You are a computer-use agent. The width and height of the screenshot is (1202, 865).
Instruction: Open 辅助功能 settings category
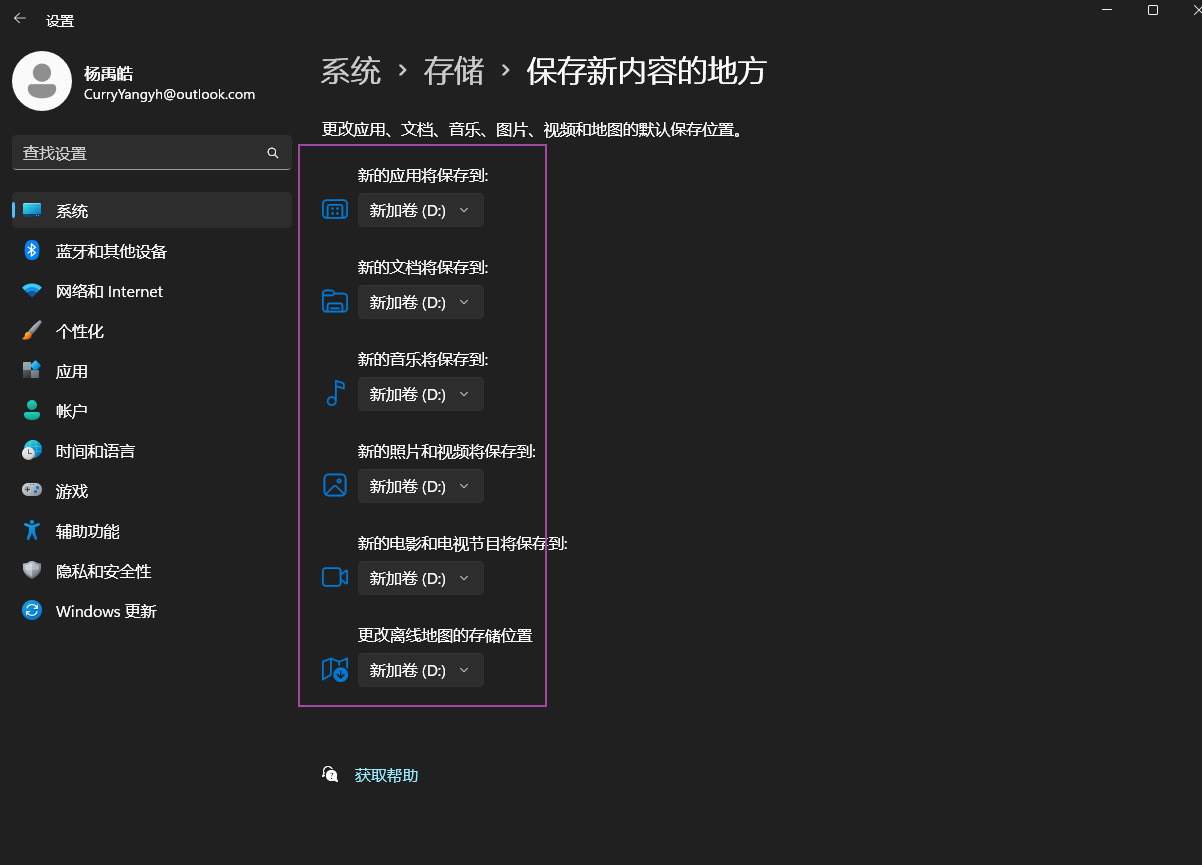152,531
